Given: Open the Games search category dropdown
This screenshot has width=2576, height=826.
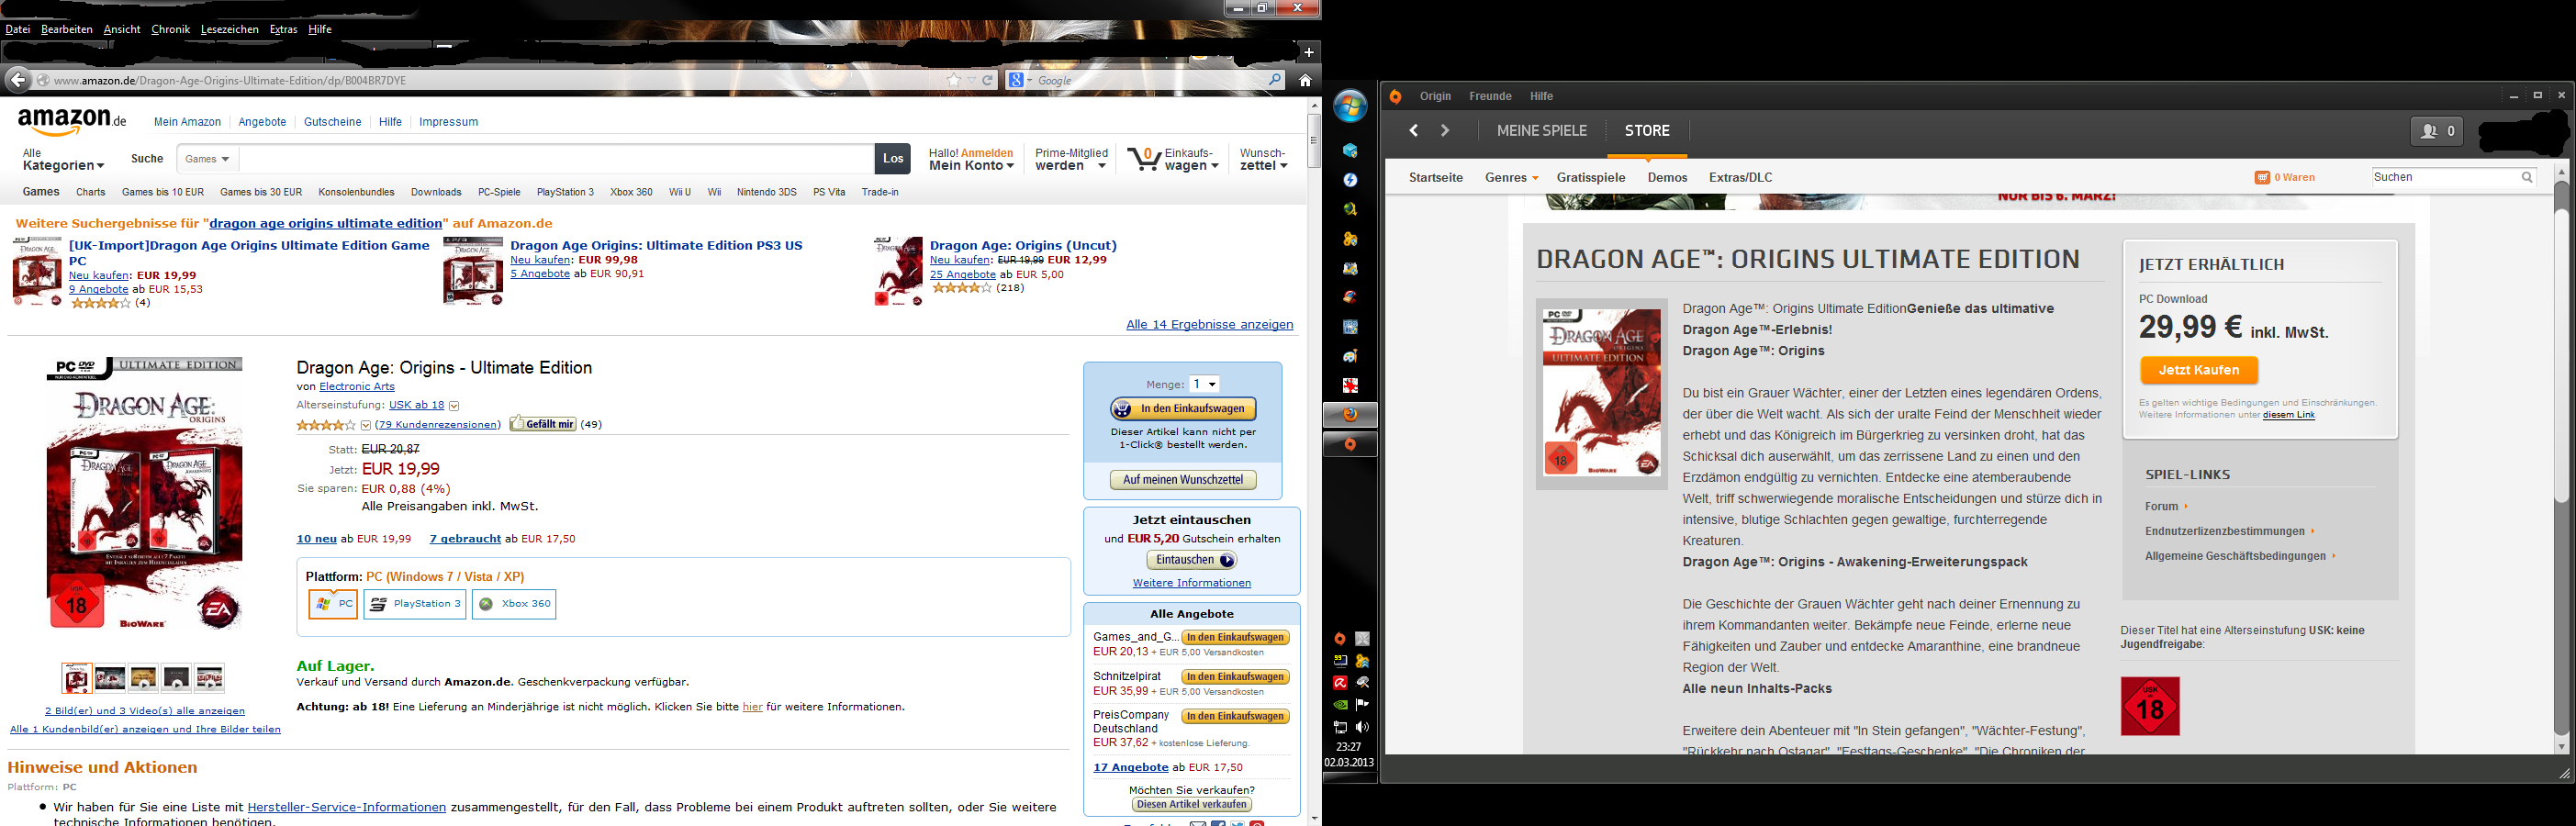Looking at the screenshot, I should click(x=207, y=159).
